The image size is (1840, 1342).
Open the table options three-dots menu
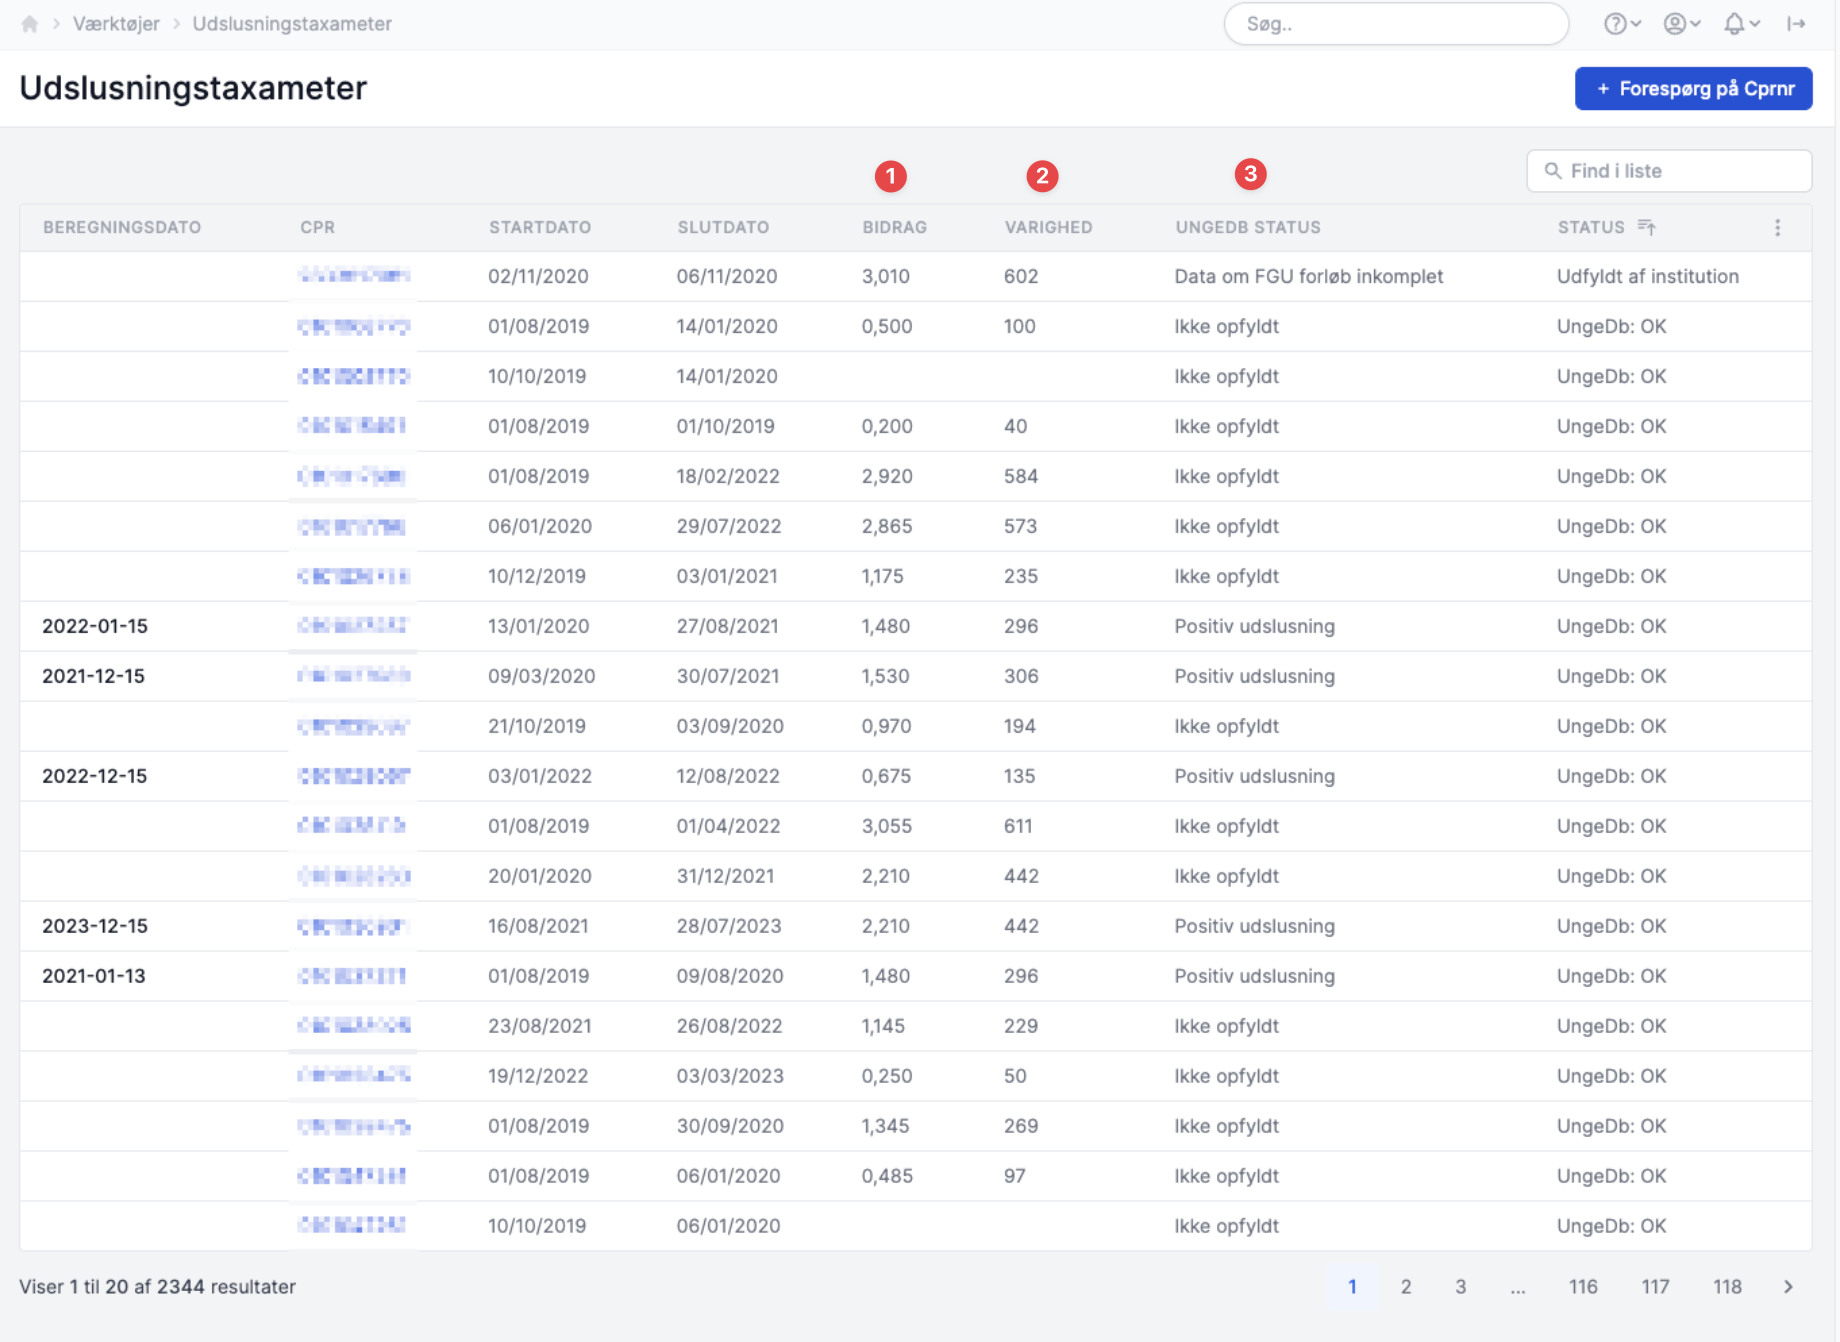(x=1777, y=227)
